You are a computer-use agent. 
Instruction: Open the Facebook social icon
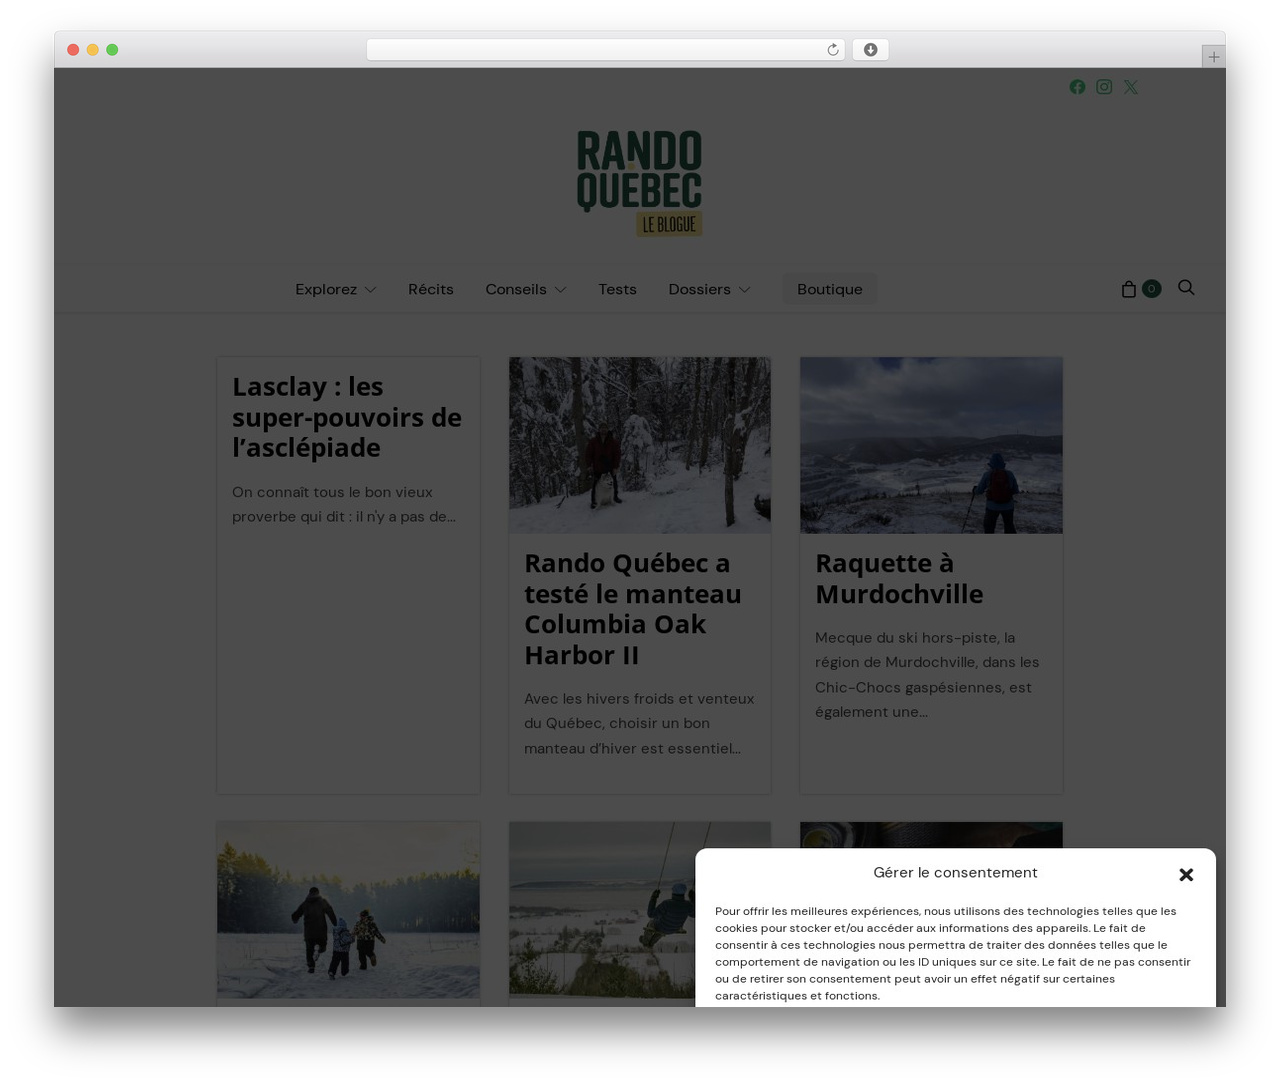tap(1077, 87)
